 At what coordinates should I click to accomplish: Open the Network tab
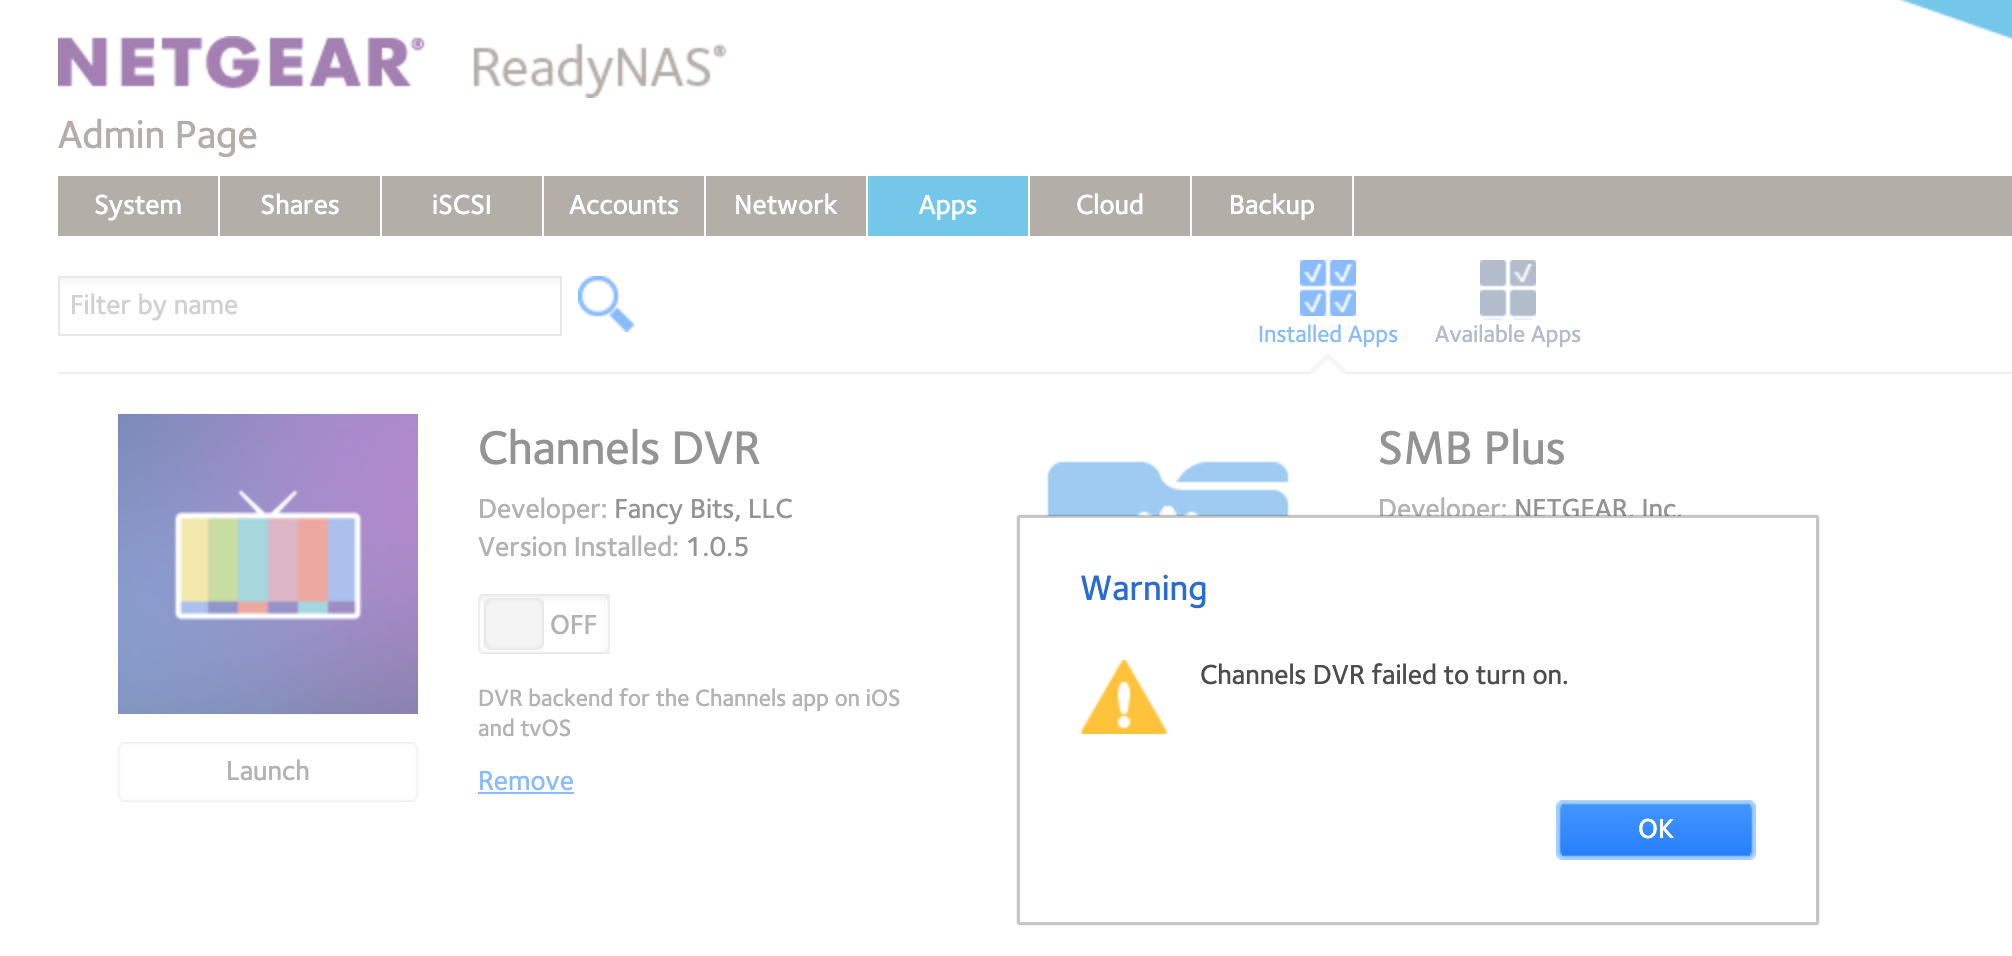click(786, 206)
